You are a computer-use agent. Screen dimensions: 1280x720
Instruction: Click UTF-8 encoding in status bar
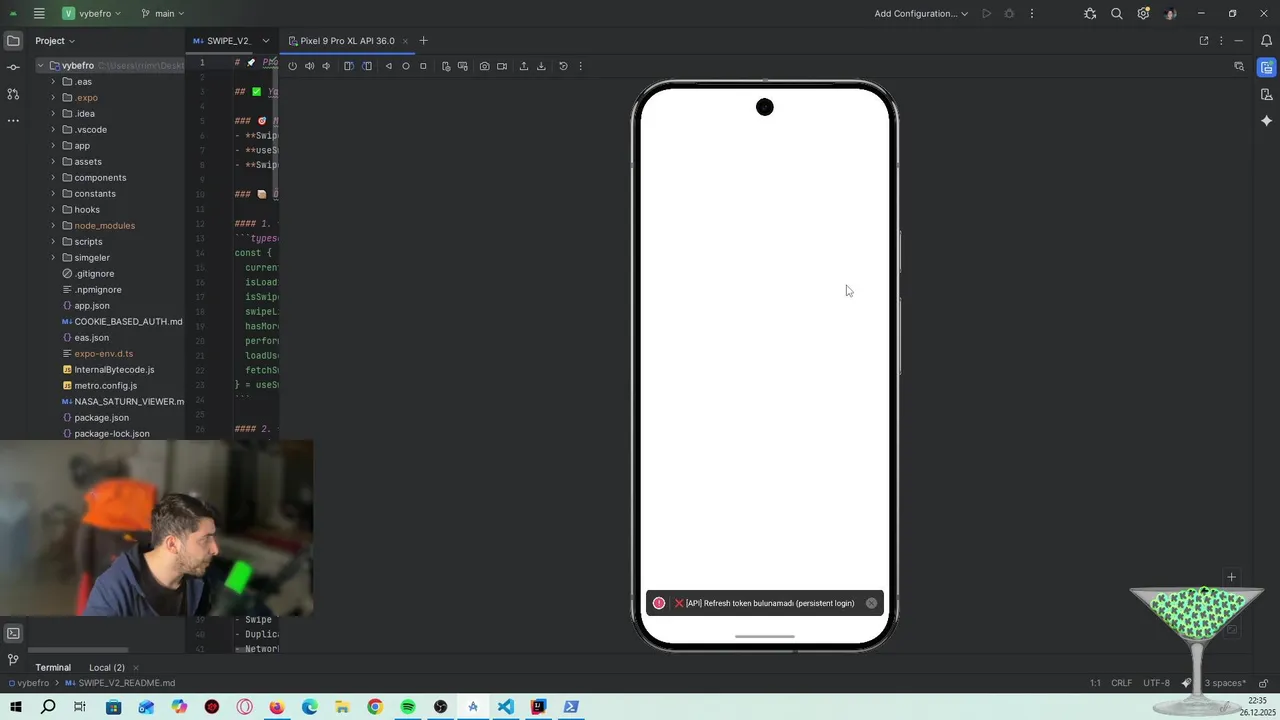[1156, 683]
